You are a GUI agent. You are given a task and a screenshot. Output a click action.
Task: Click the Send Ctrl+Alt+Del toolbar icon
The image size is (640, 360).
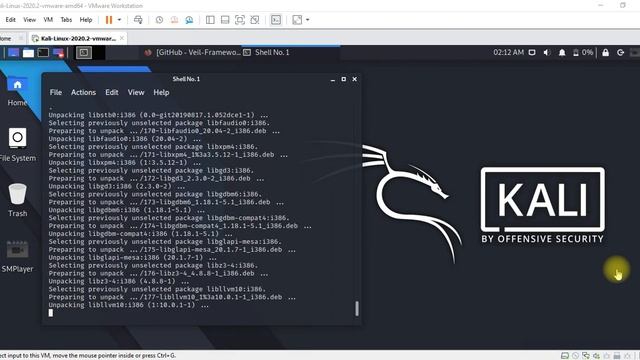(x=138, y=20)
